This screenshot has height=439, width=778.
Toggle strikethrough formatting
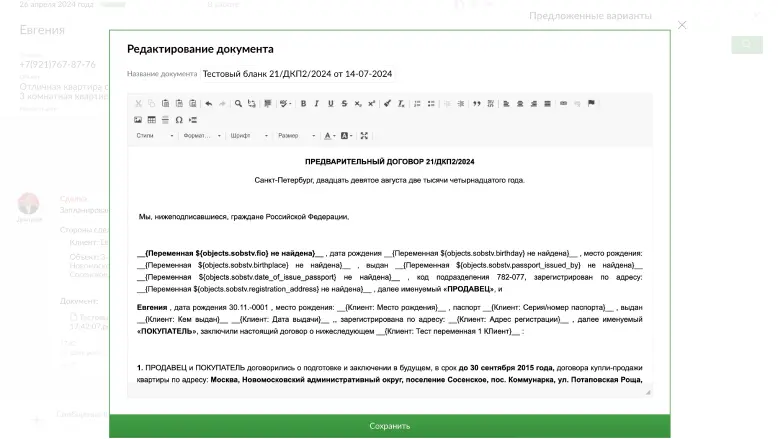pyautogui.click(x=344, y=104)
